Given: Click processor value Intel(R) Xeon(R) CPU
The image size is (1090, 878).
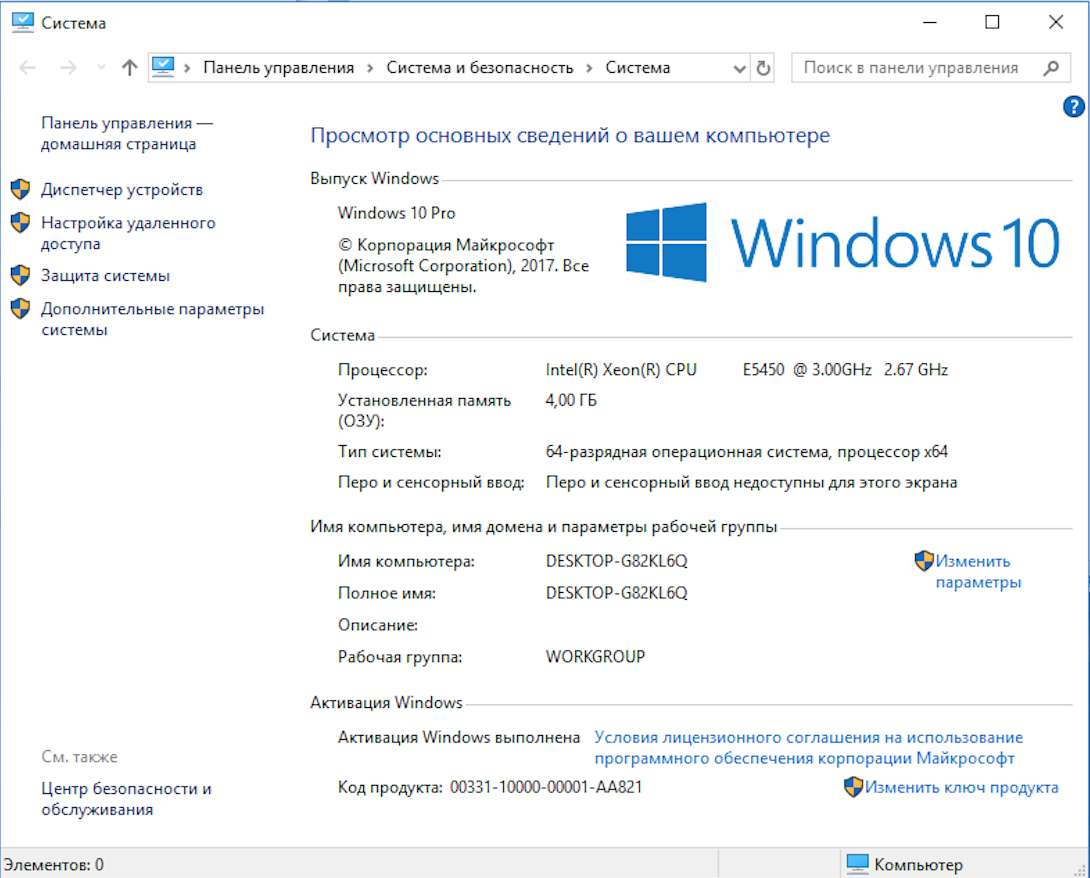Looking at the screenshot, I should coord(747,369).
